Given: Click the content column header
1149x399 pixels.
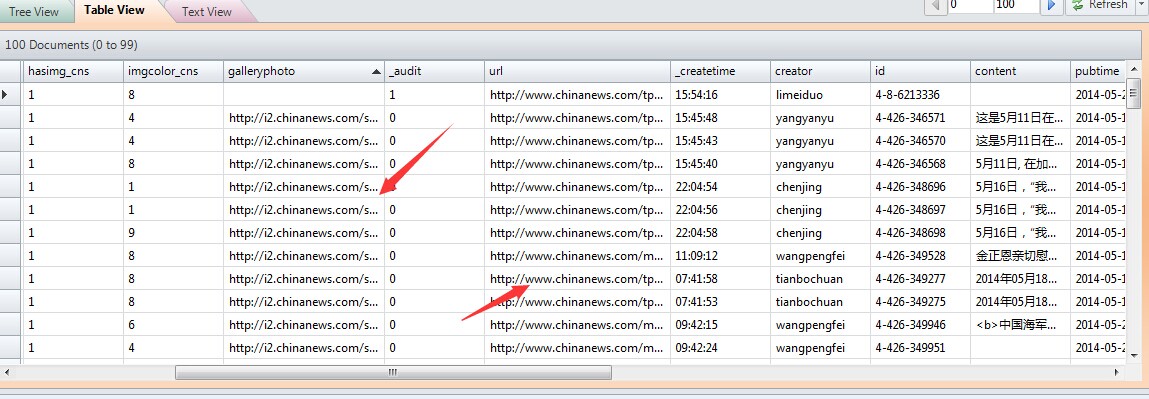Looking at the screenshot, I should (1020, 71).
